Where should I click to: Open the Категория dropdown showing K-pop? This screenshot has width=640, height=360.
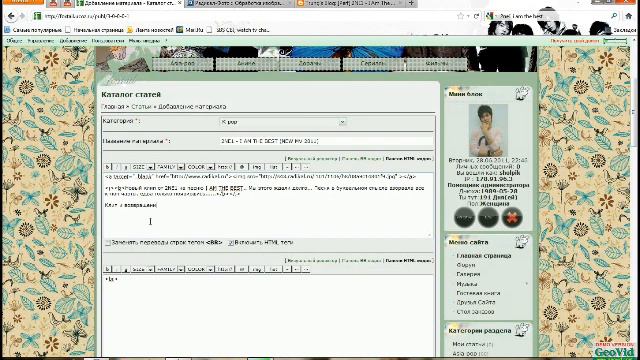(x=283, y=122)
